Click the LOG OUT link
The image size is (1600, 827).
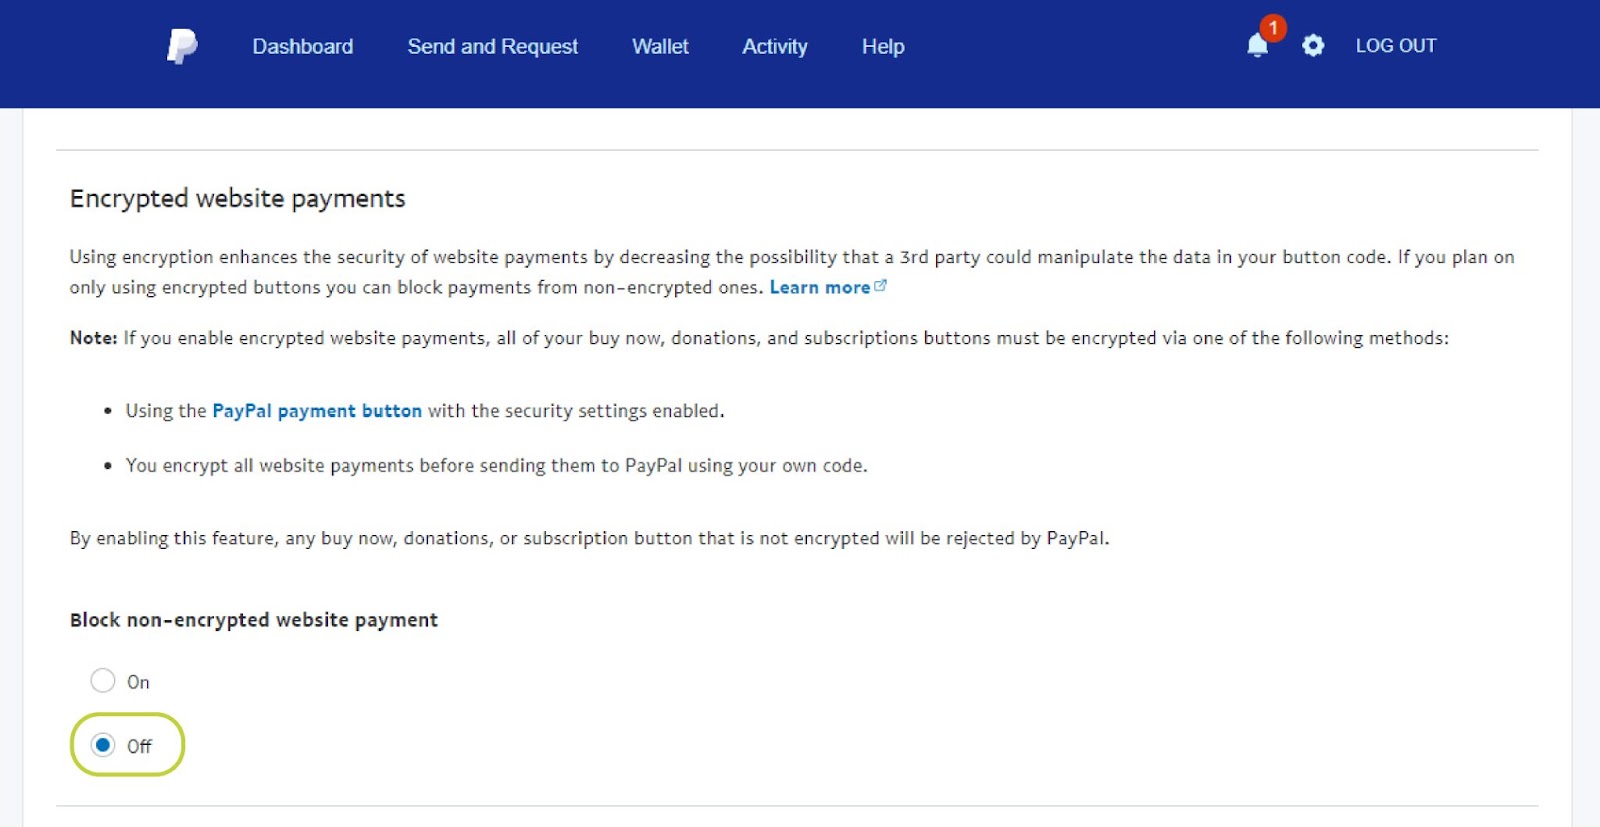pyautogui.click(x=1396, y=46)
